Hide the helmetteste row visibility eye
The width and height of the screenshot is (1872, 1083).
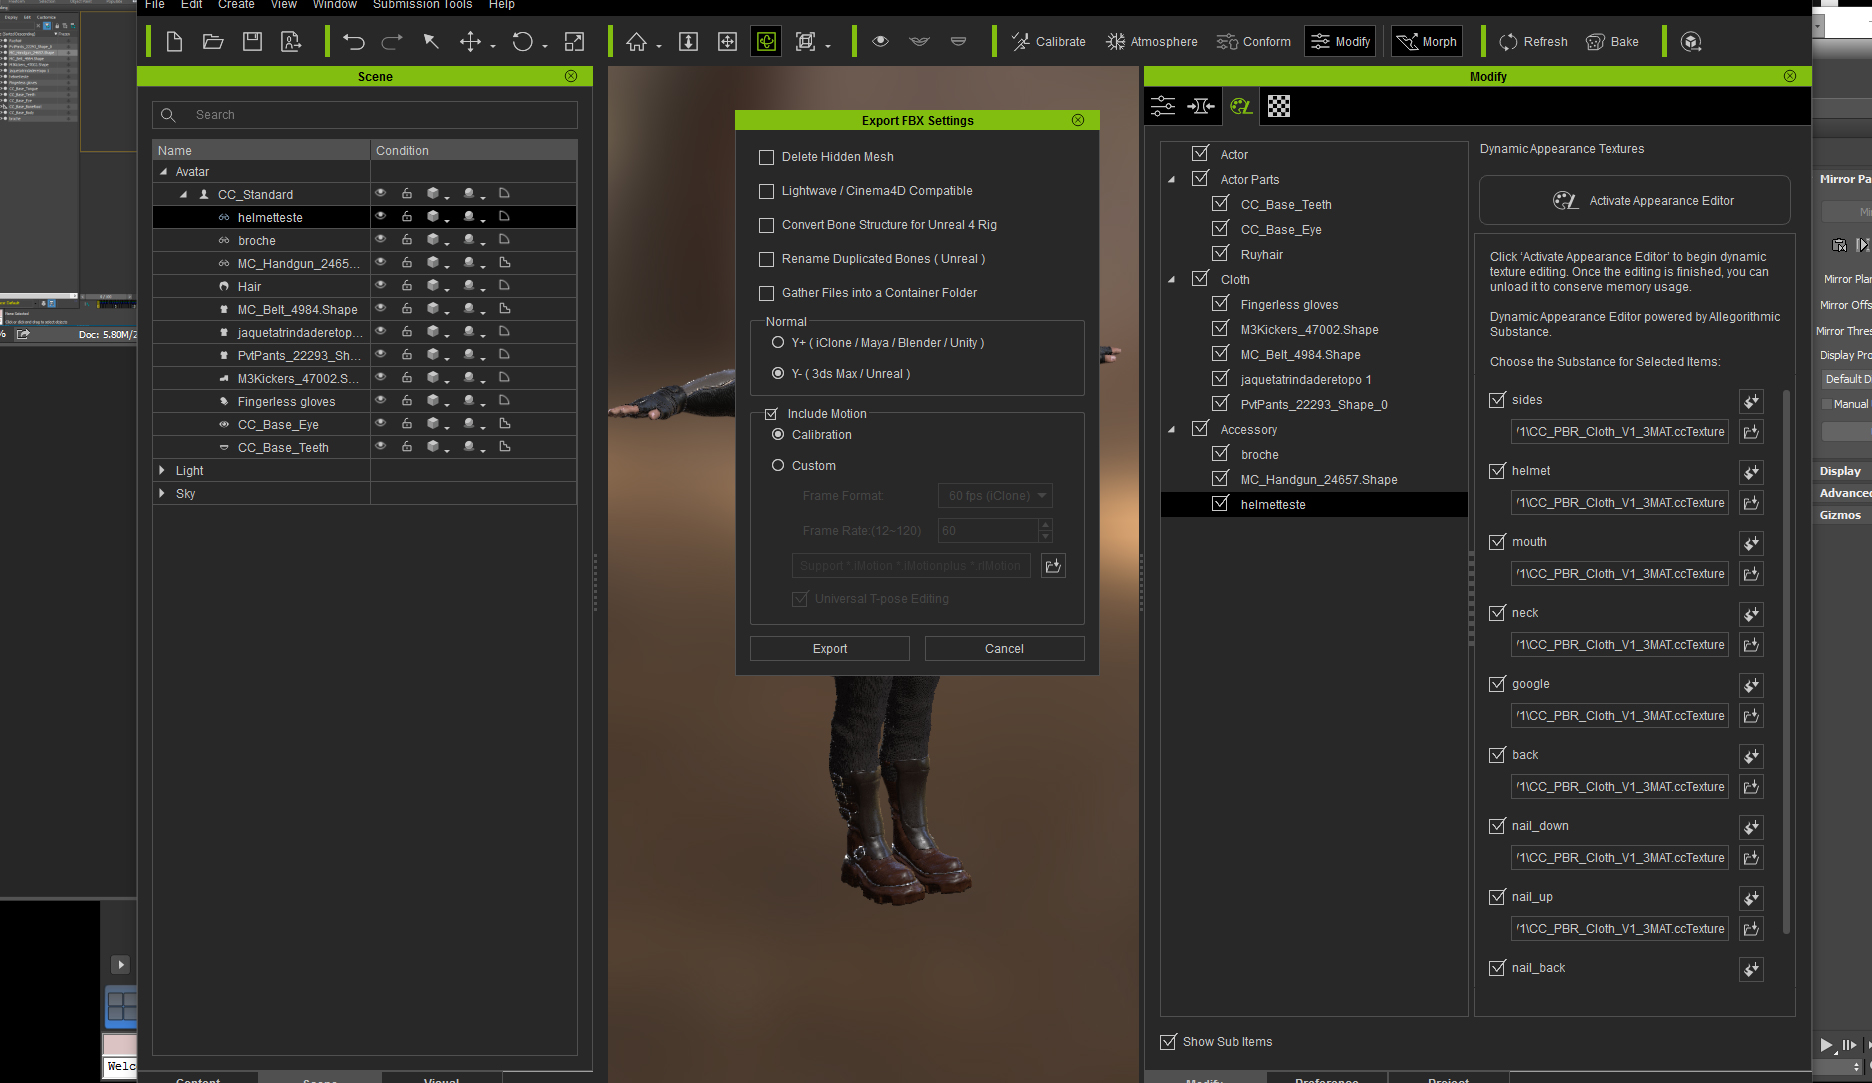(x=381, y=216)
